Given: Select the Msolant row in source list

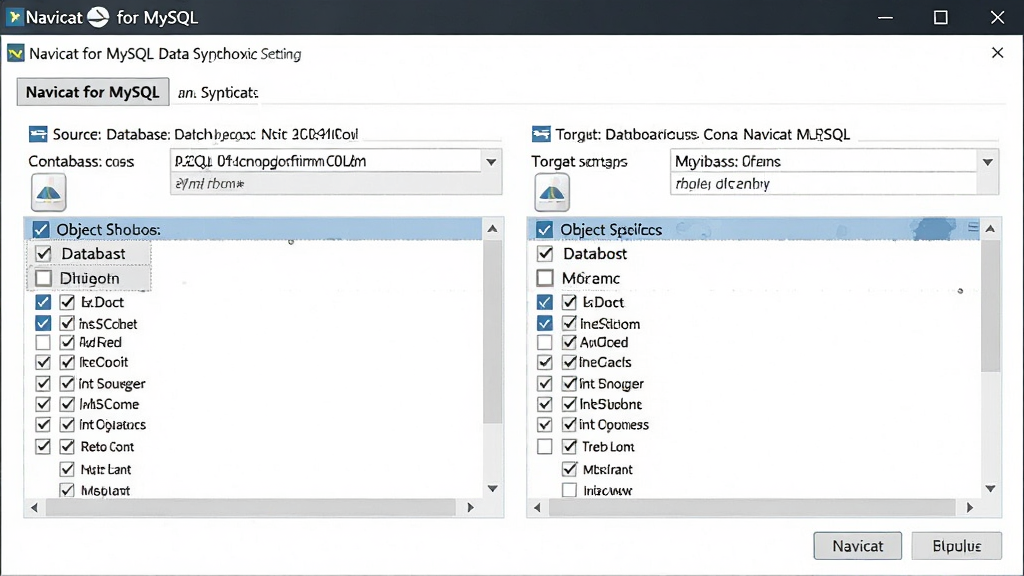Looking at the screenshot, I should point(105,490).
